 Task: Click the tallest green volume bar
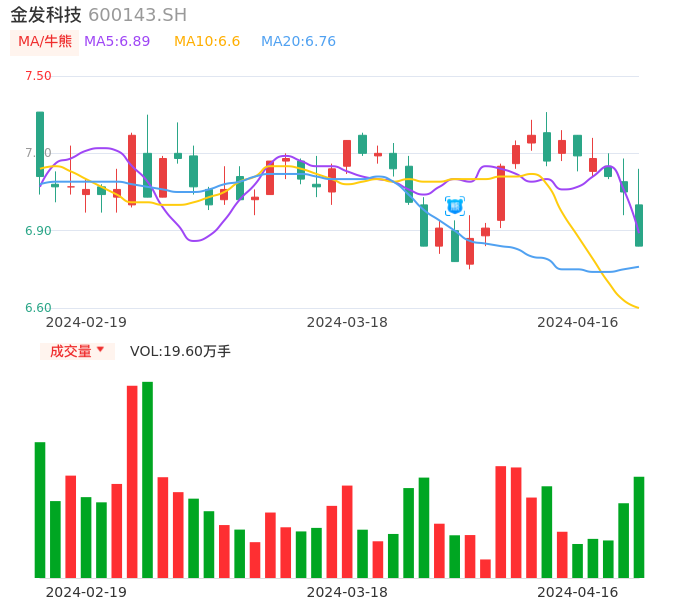147,480
